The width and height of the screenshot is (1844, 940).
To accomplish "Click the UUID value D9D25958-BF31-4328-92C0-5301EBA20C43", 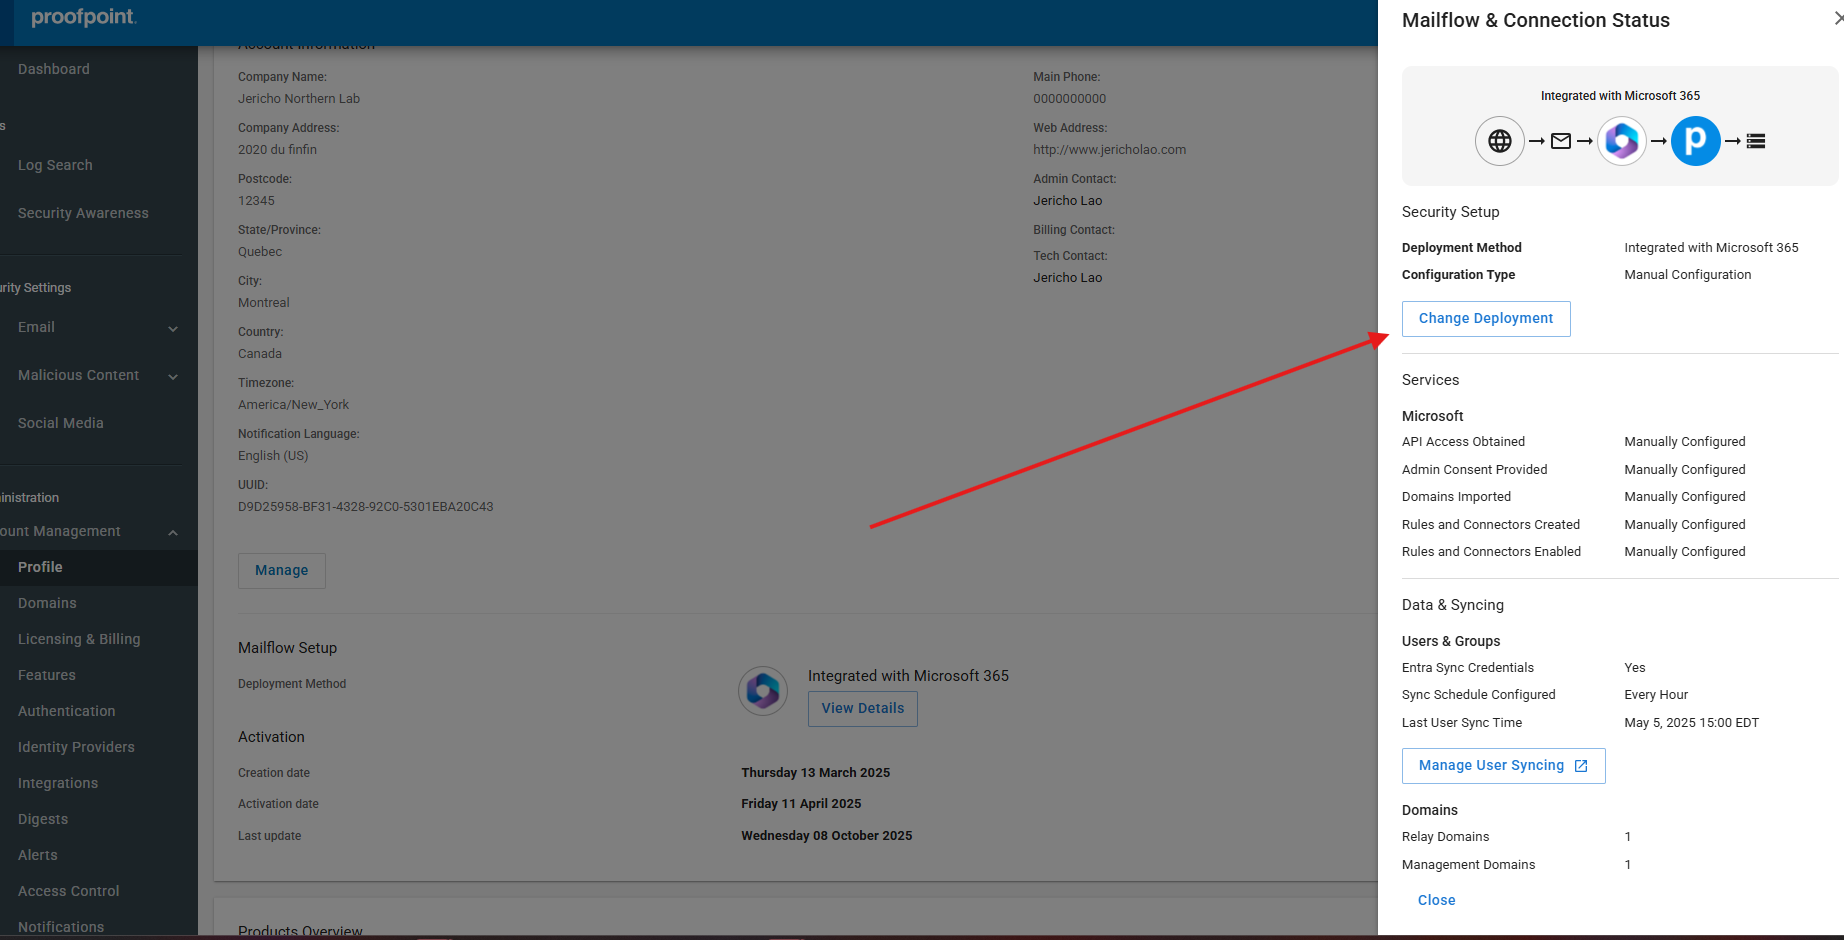I will point(366,507).
